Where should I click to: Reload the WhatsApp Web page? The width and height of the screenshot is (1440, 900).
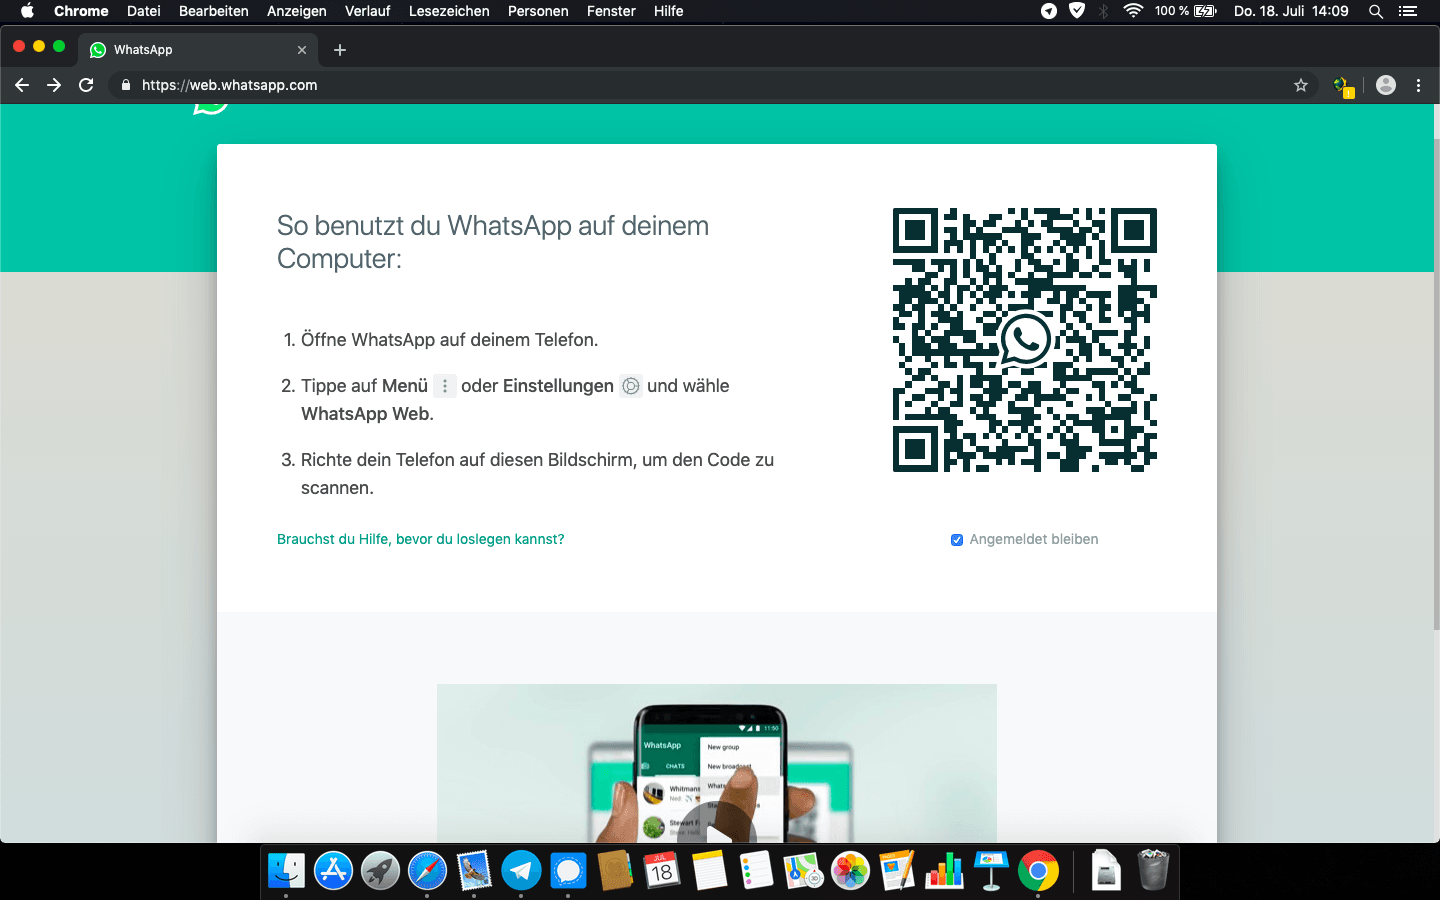(x=86, y=85)
